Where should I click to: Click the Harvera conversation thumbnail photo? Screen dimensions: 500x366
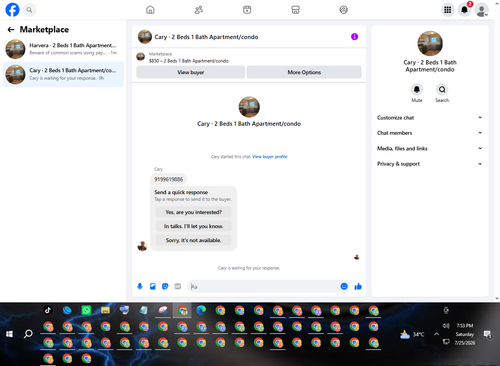coord(15,49)
